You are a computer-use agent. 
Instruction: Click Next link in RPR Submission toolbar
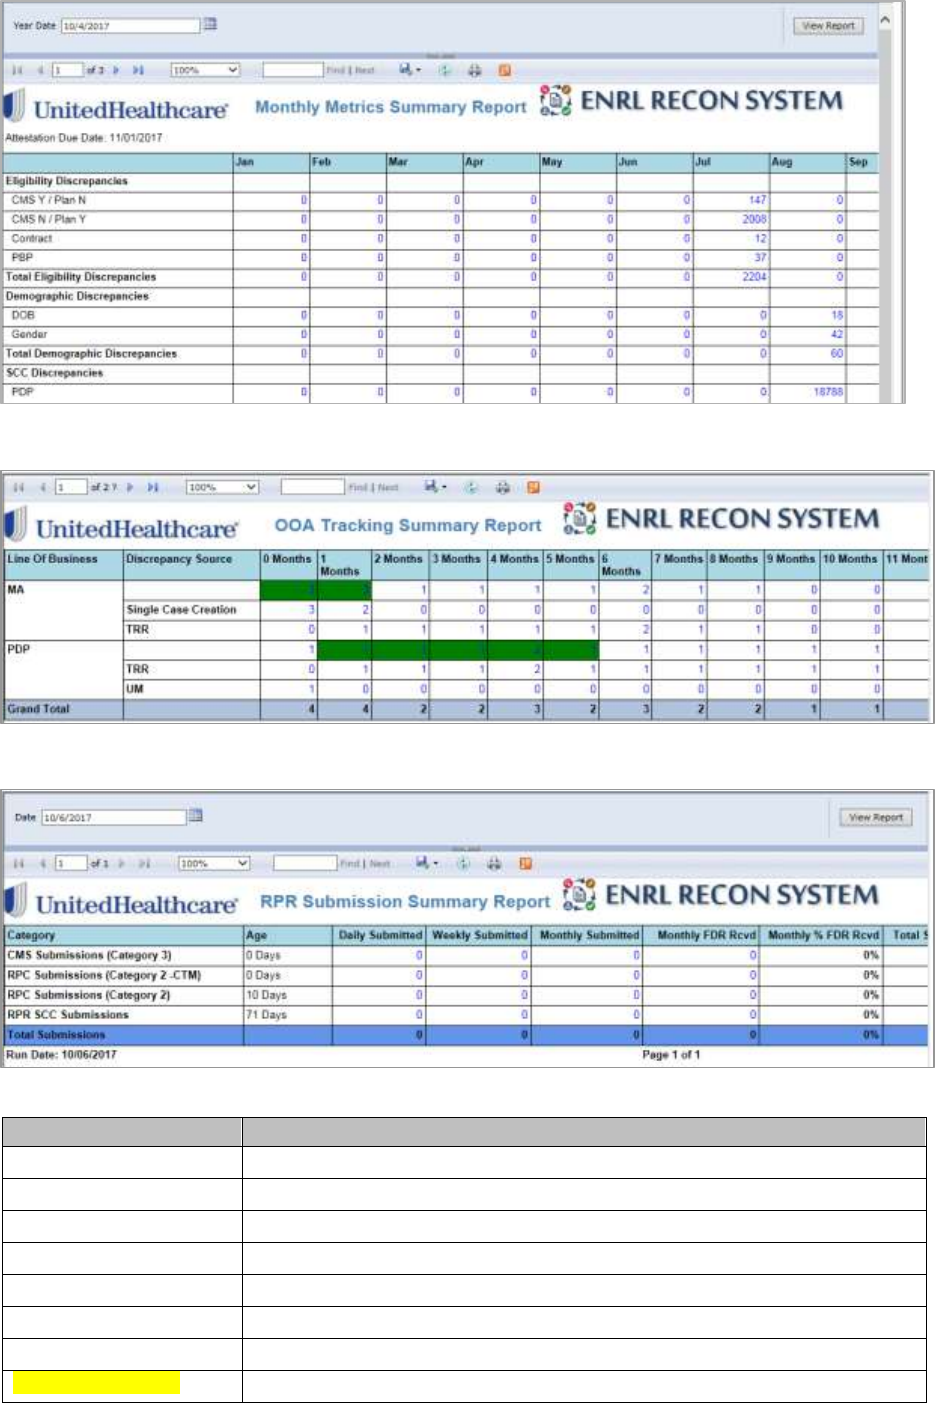pos(379,863)
